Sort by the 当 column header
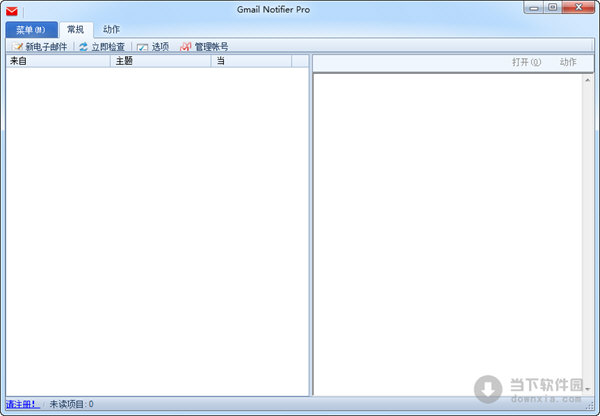 coord(251,61)
